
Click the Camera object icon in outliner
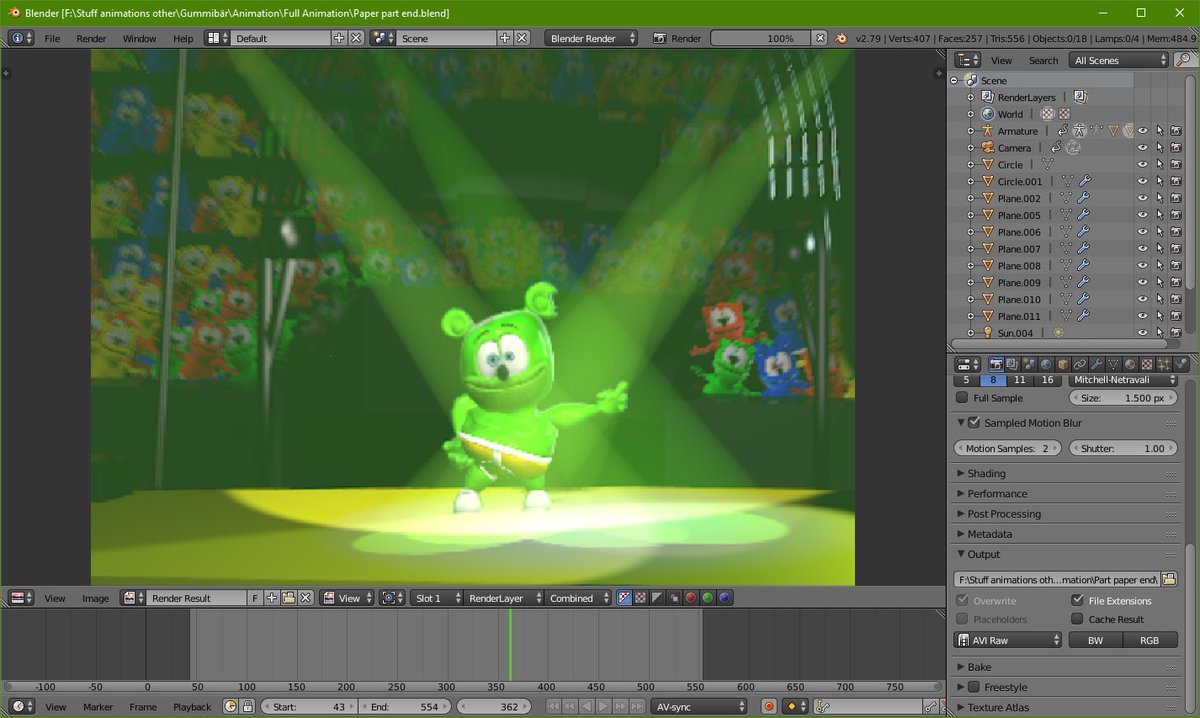point(988,147)
